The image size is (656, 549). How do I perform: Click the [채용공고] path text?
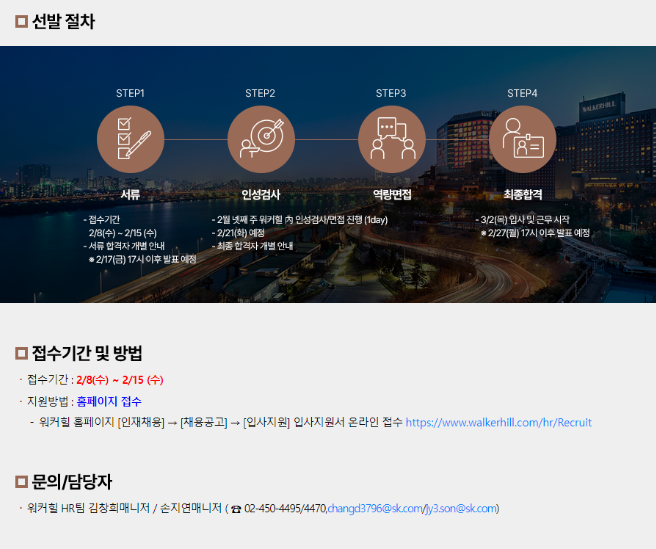pyautogui.click(x=204, y=423)
